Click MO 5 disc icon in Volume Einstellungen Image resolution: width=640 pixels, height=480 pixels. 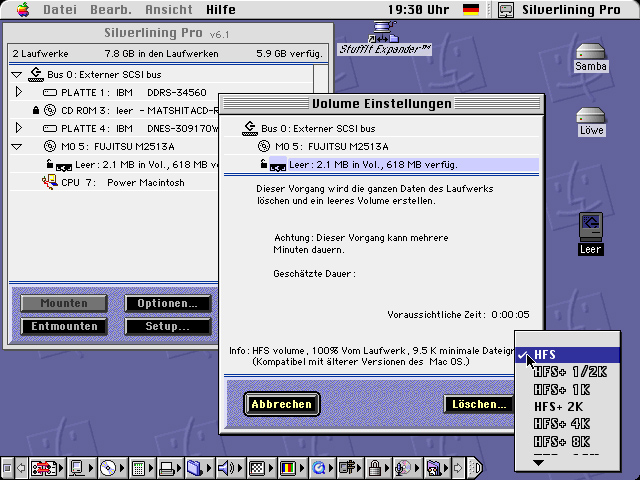point(264,146)
